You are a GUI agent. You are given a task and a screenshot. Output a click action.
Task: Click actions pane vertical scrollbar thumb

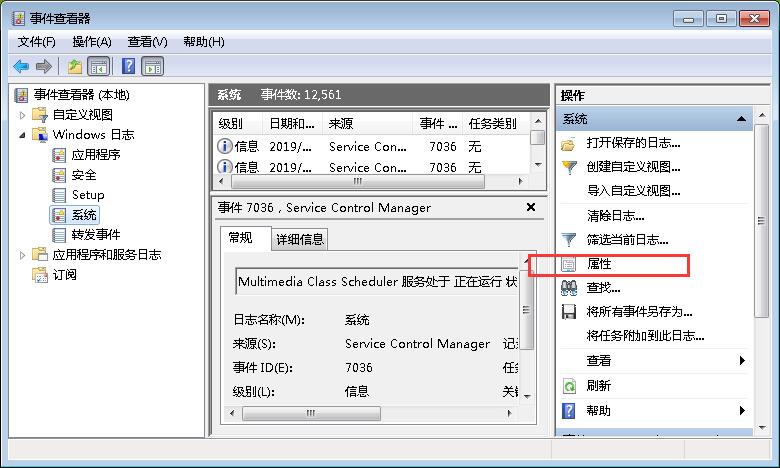(761, 221)
